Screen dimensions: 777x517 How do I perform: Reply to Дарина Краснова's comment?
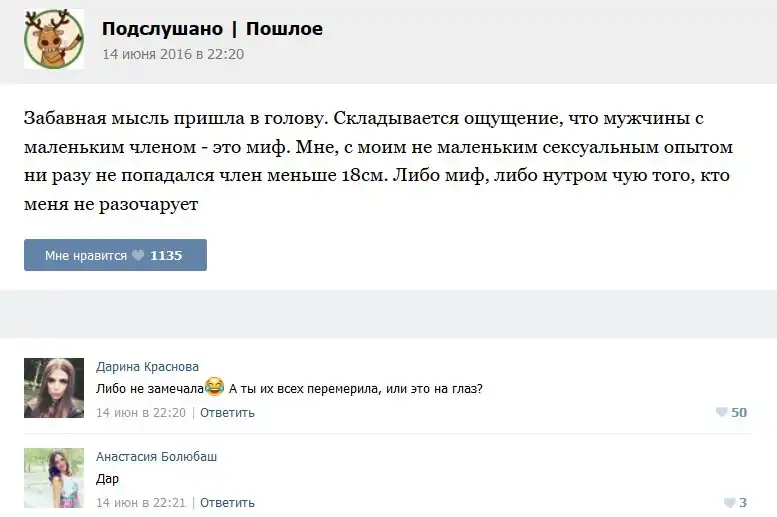pyautogui.click(x=227, y=412)
